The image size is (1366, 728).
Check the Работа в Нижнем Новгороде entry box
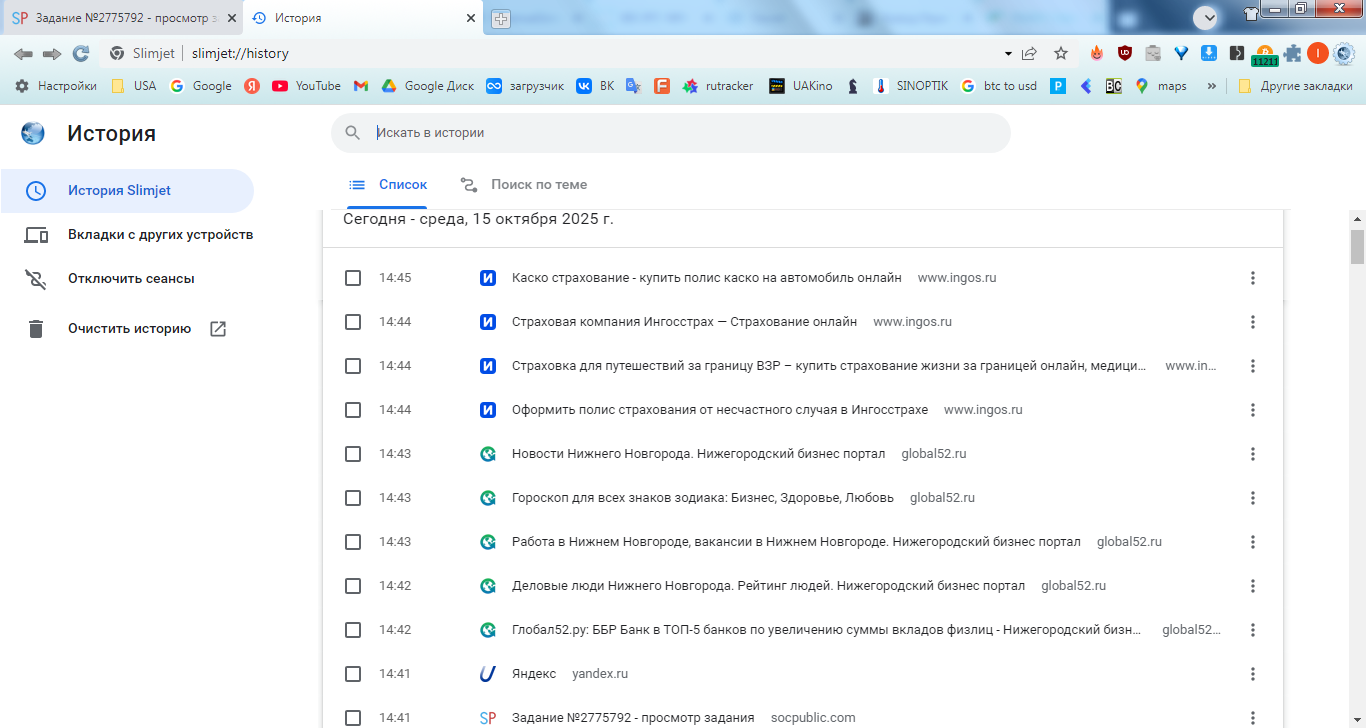(353, 542)
